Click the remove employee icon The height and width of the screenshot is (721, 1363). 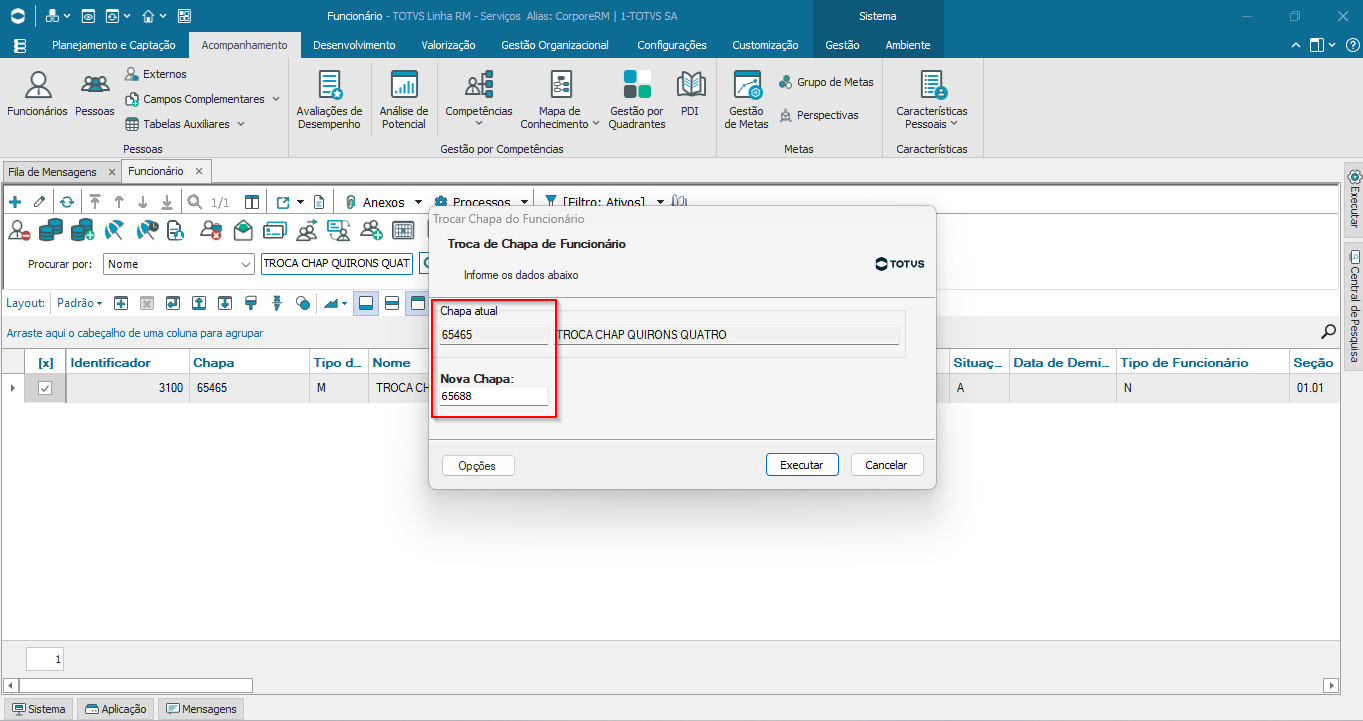[19, 231]
